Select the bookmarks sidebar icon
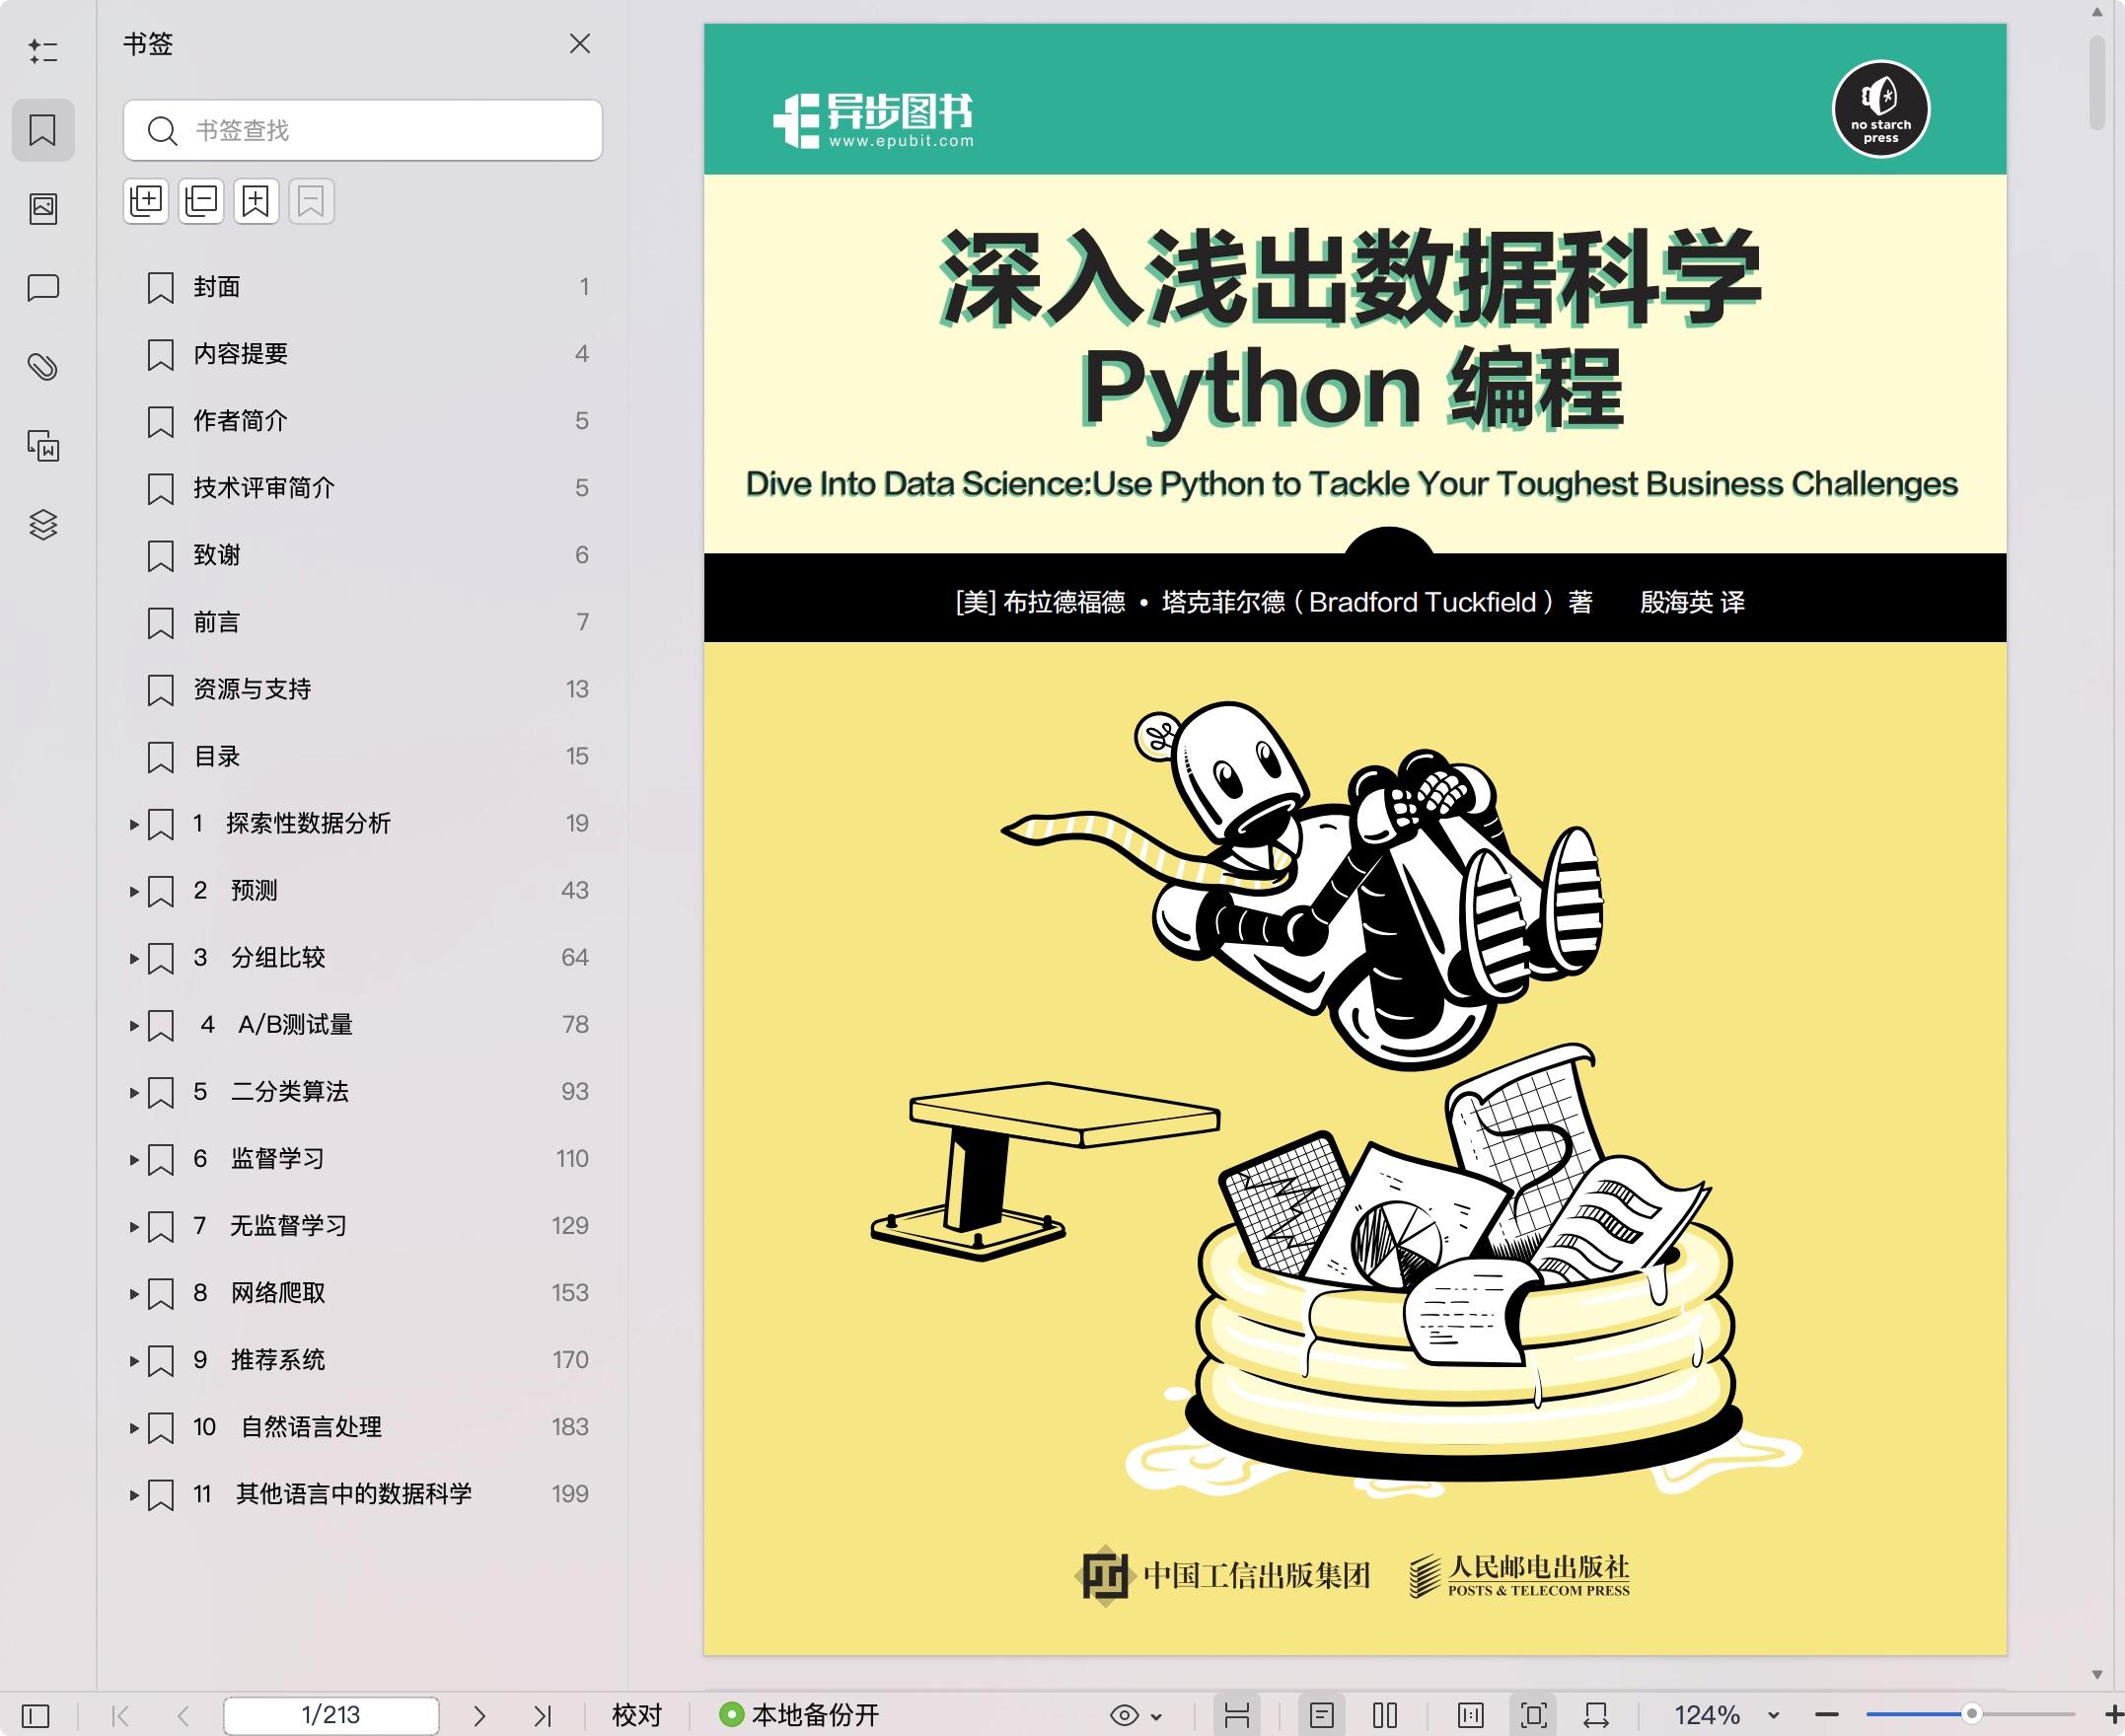Screen dimensions: 2125x1736 pyautogui.click(x=43, y=130)
